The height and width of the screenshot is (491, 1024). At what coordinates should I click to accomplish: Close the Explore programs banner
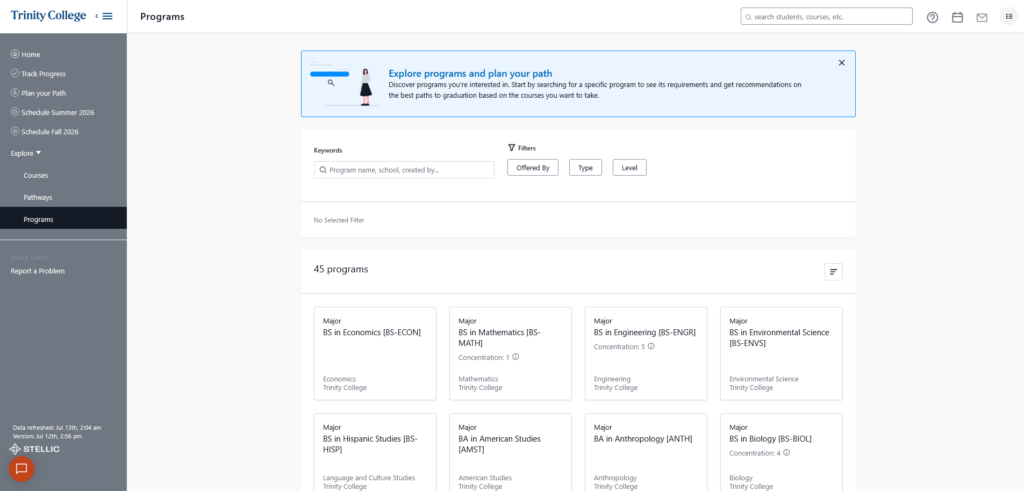[x=842, y=63]
